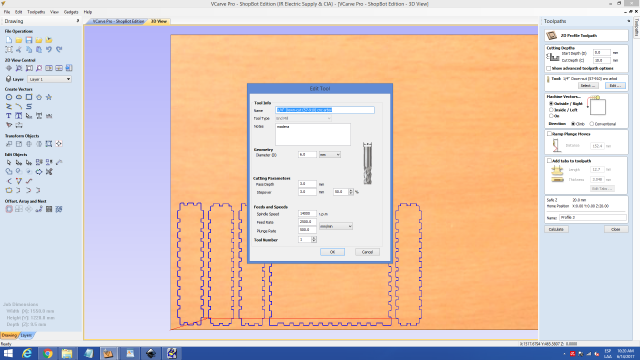Click the Array Copy black grid icon
Screen dimensions: 640x360
[49, 209]
